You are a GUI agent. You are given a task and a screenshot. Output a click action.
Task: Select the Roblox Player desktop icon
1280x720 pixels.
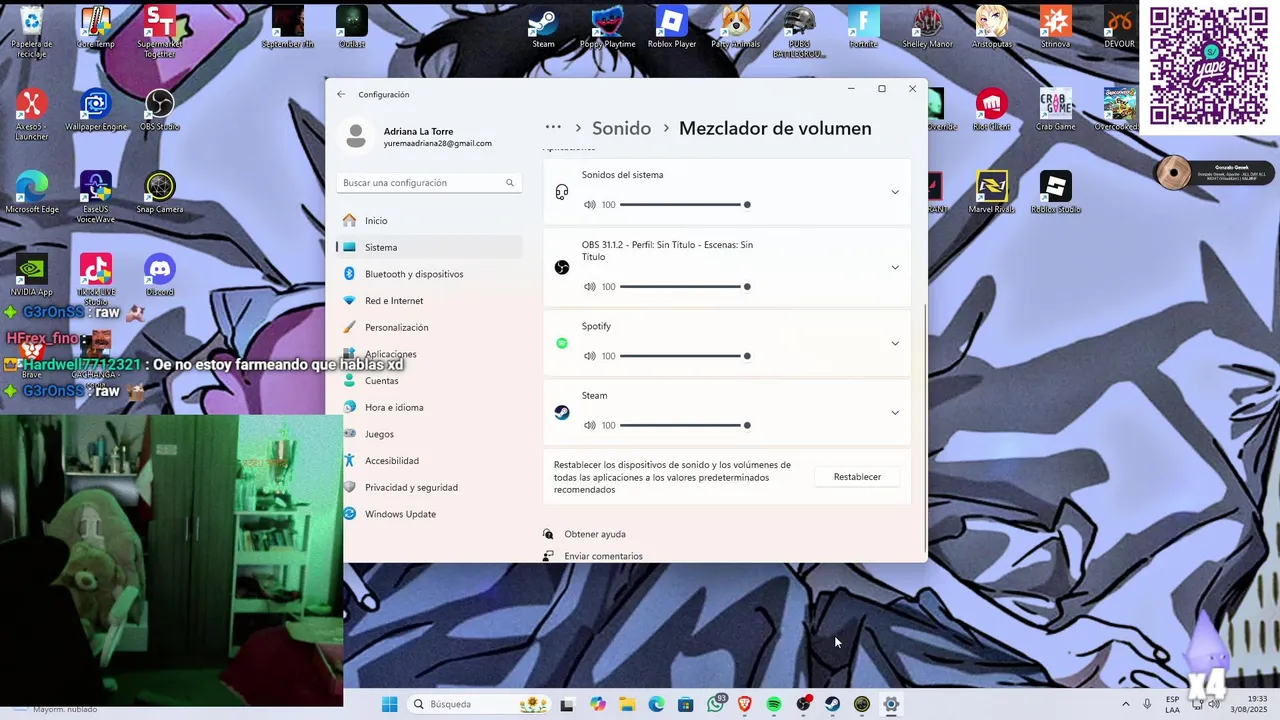(672, 28)
